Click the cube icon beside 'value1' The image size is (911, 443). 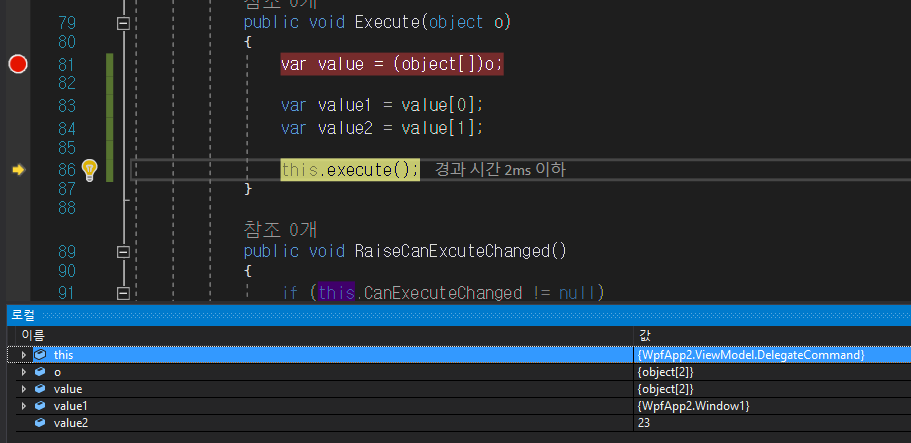[40, 406]
